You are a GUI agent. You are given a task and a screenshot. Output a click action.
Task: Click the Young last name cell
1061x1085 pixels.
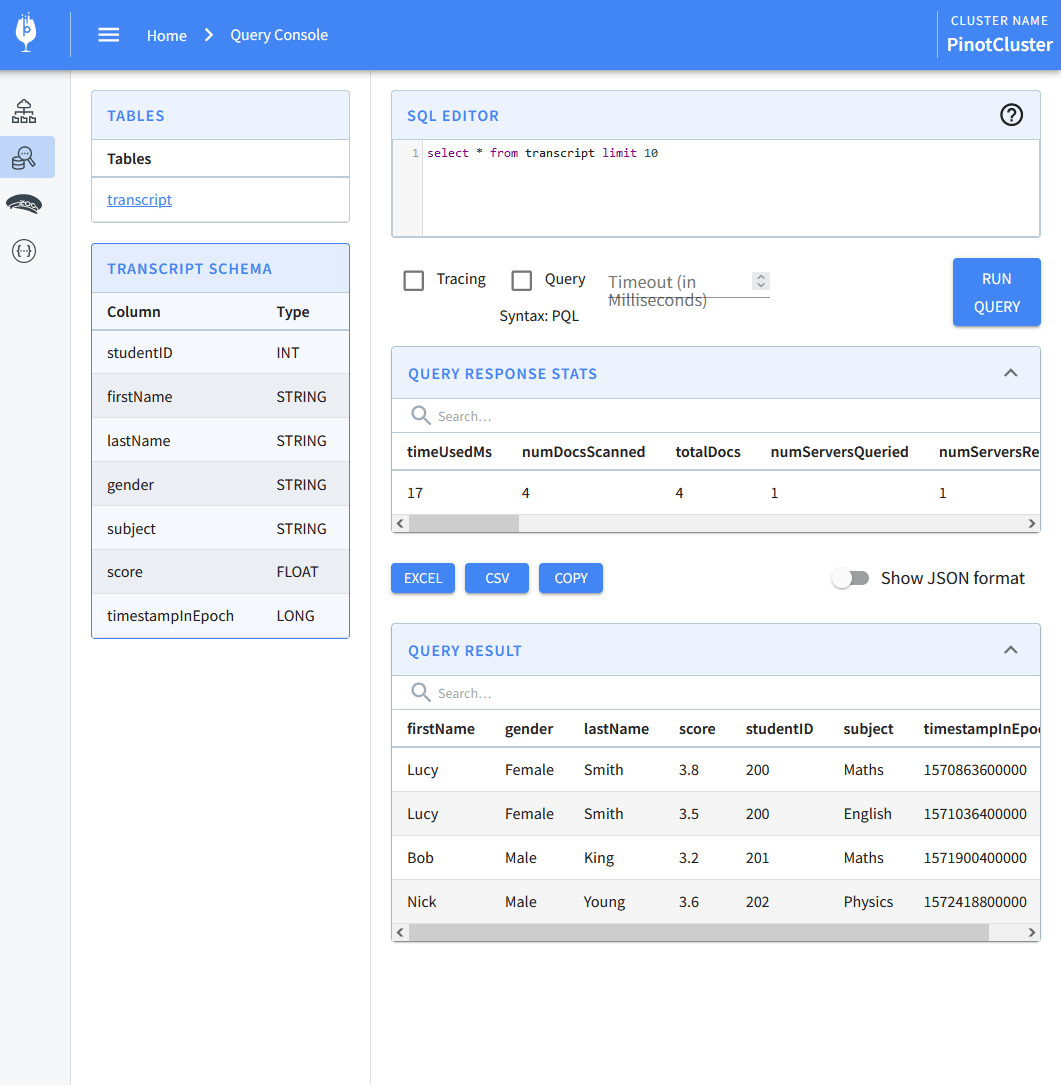pyautogui.click(x=604, y=902)
